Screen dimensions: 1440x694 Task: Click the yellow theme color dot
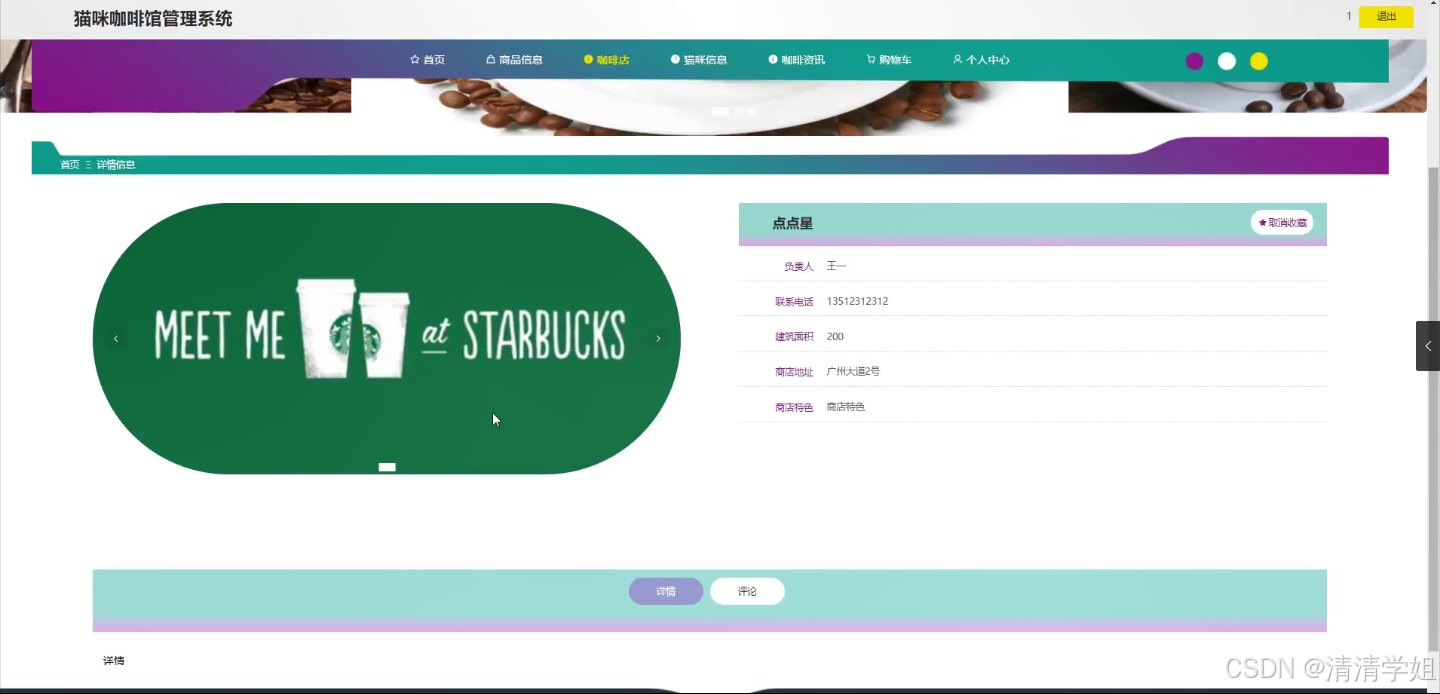pyautogui.click(x=1259, y=61)
